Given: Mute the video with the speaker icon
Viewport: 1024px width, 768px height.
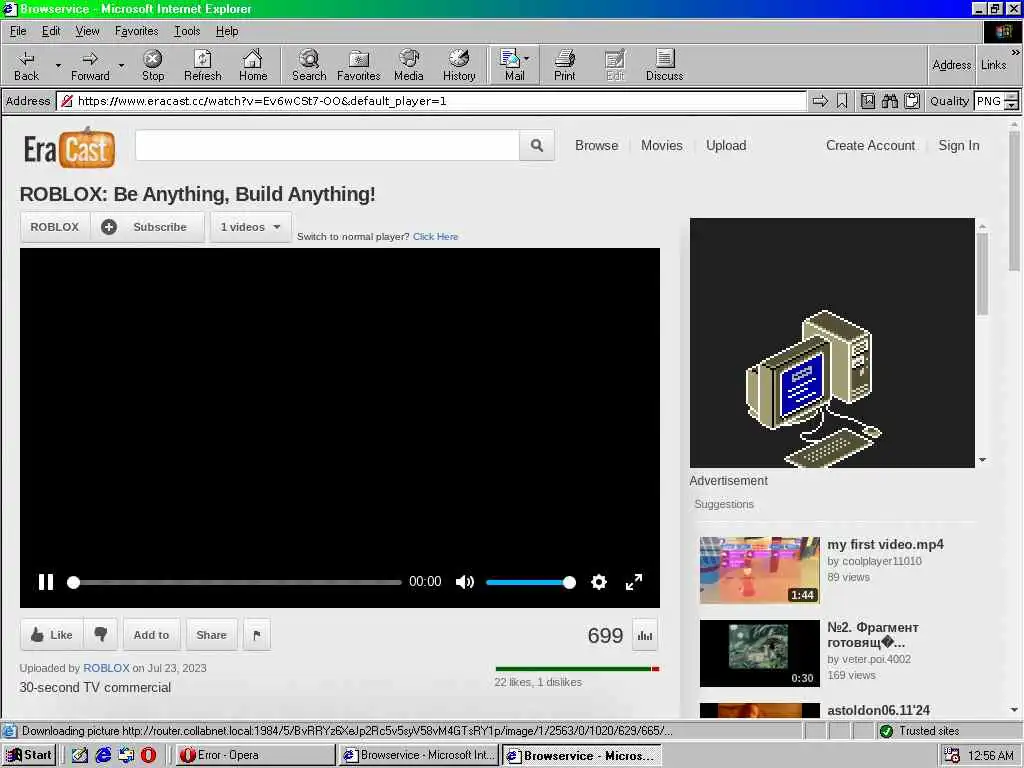Looking at the screenshot, I should (464, 582).
